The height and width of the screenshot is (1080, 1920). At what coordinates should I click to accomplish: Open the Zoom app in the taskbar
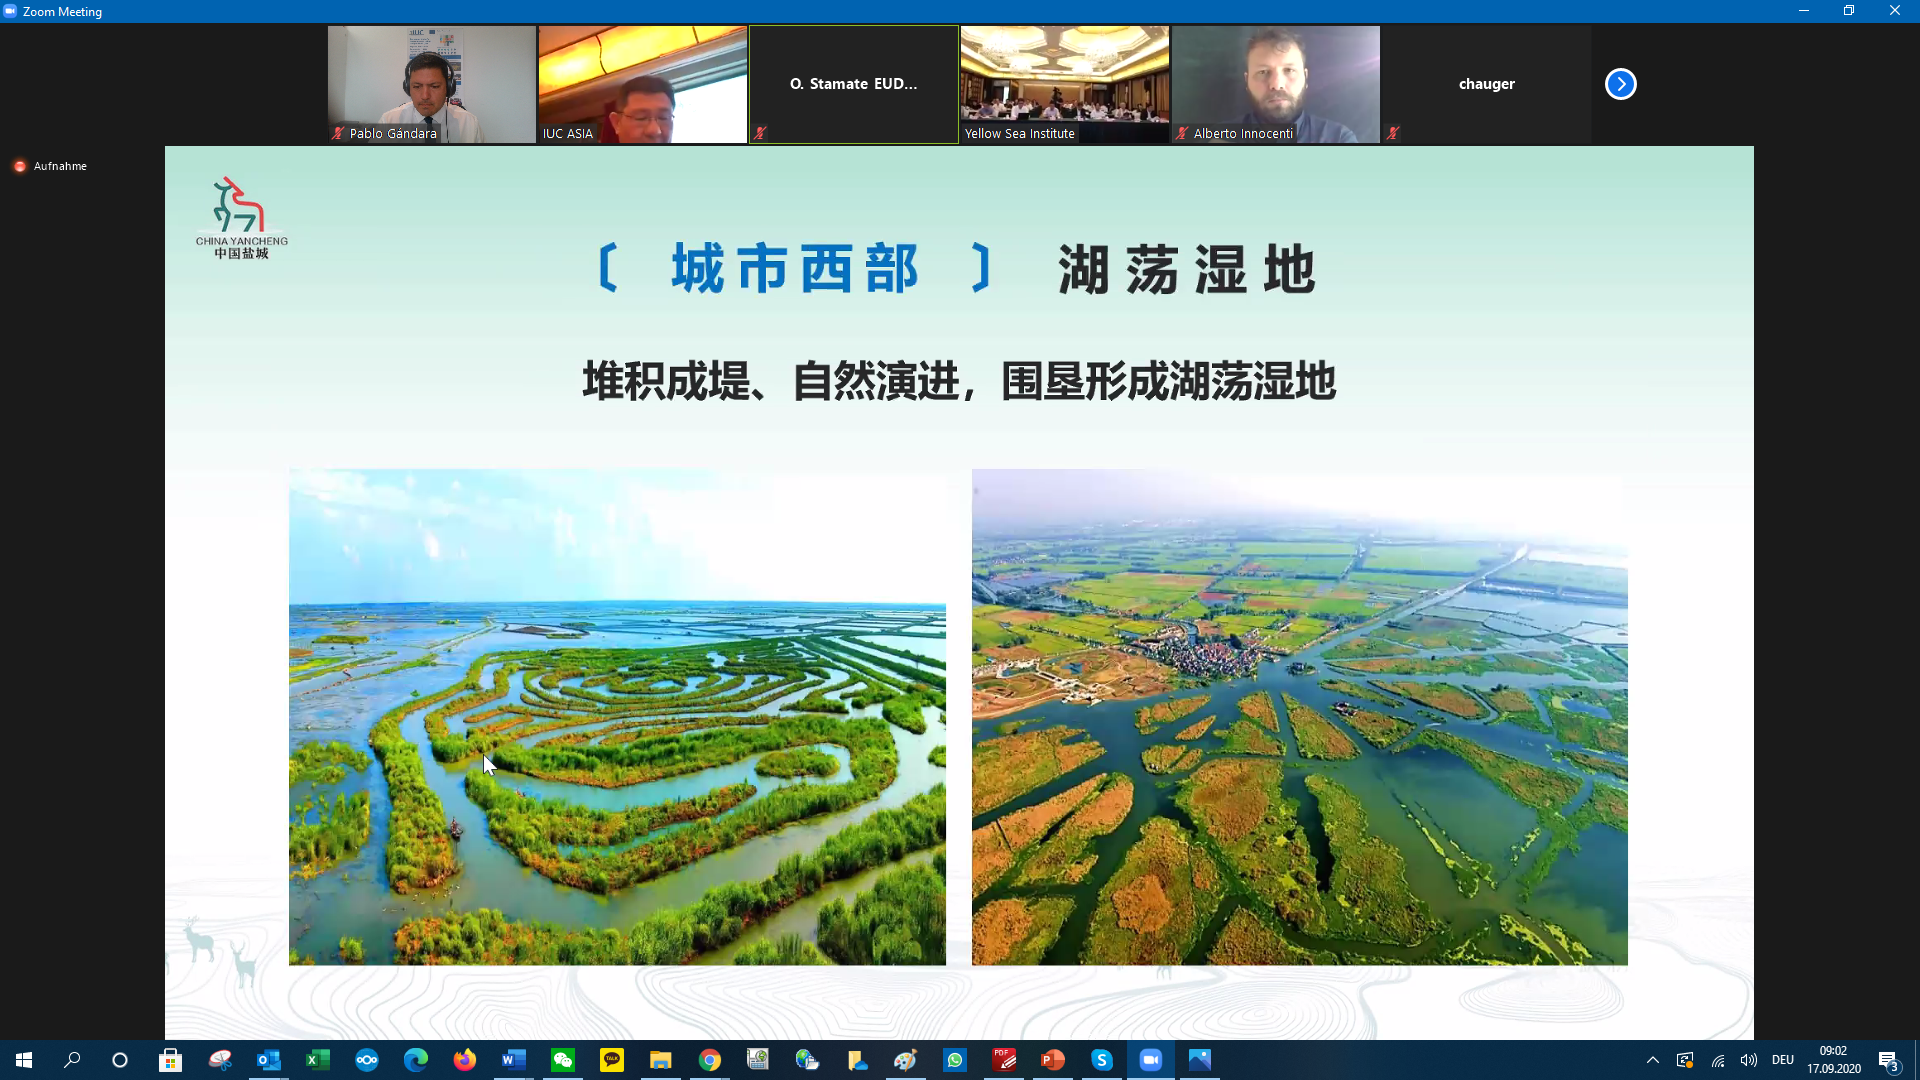[x=1150, y=1060]
